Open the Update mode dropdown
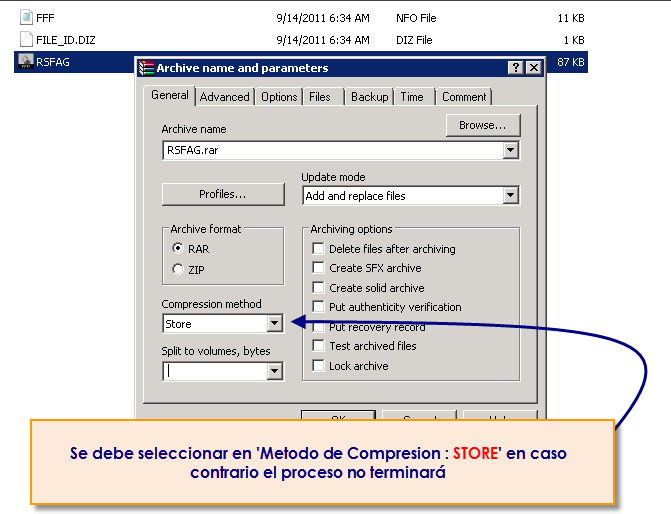The image size is (671, 514). (x=510, y=196)
